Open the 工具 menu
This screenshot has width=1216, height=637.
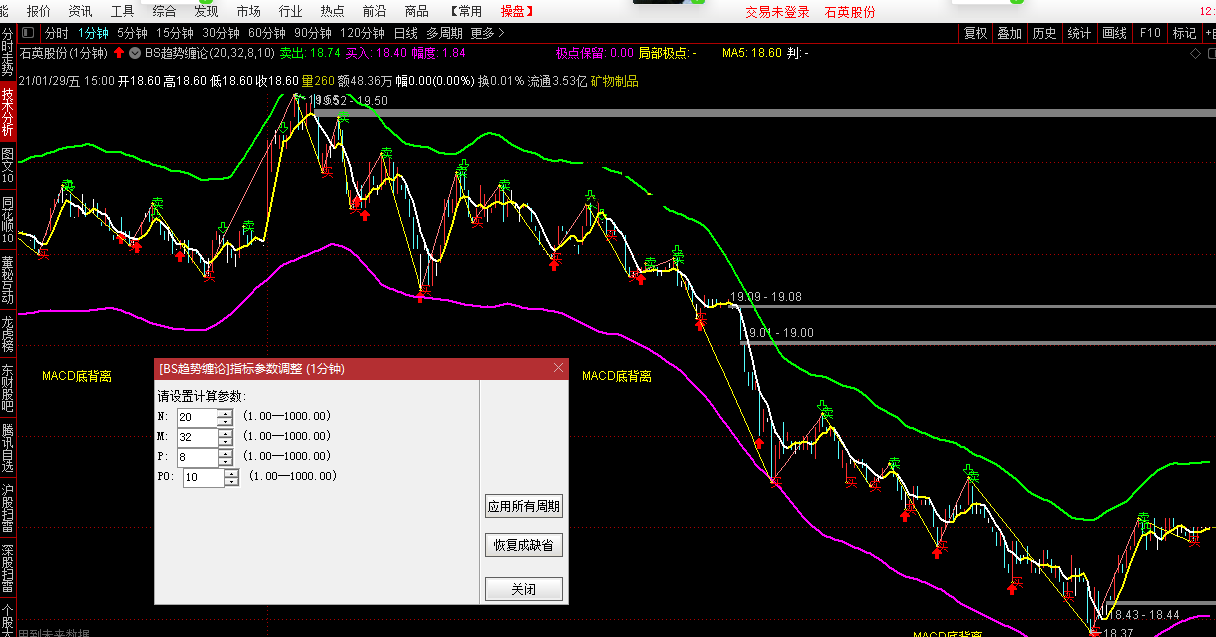[123, 11]
